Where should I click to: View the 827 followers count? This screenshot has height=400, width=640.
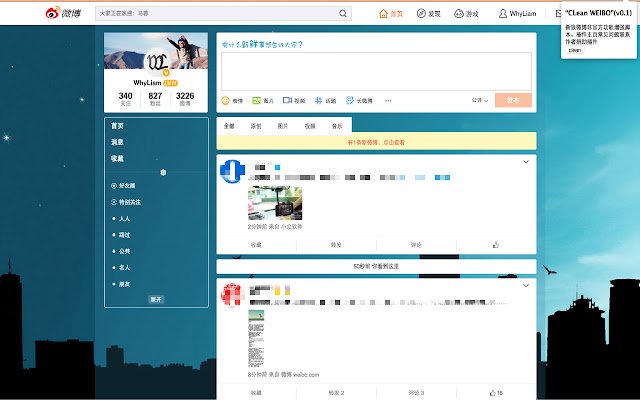click(155, 99)
